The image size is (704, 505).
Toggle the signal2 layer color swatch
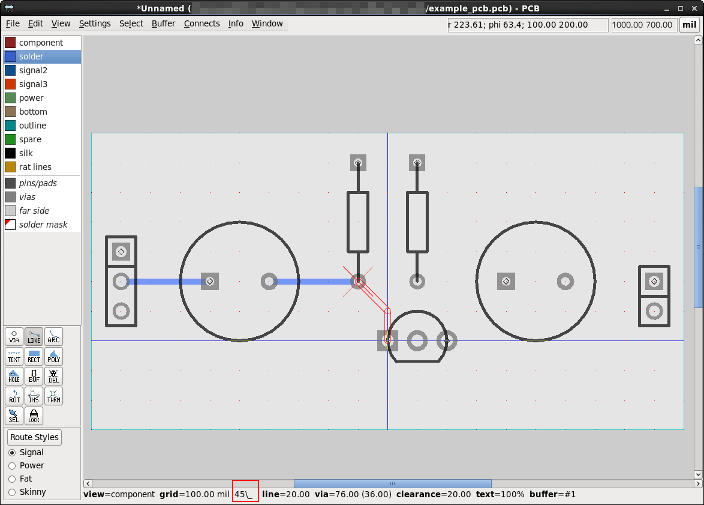point(10,70)
